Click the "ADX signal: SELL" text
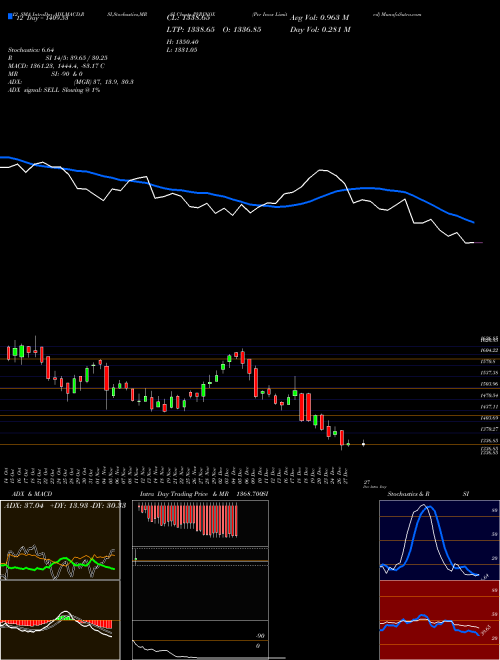 click(x=34, y=90)
